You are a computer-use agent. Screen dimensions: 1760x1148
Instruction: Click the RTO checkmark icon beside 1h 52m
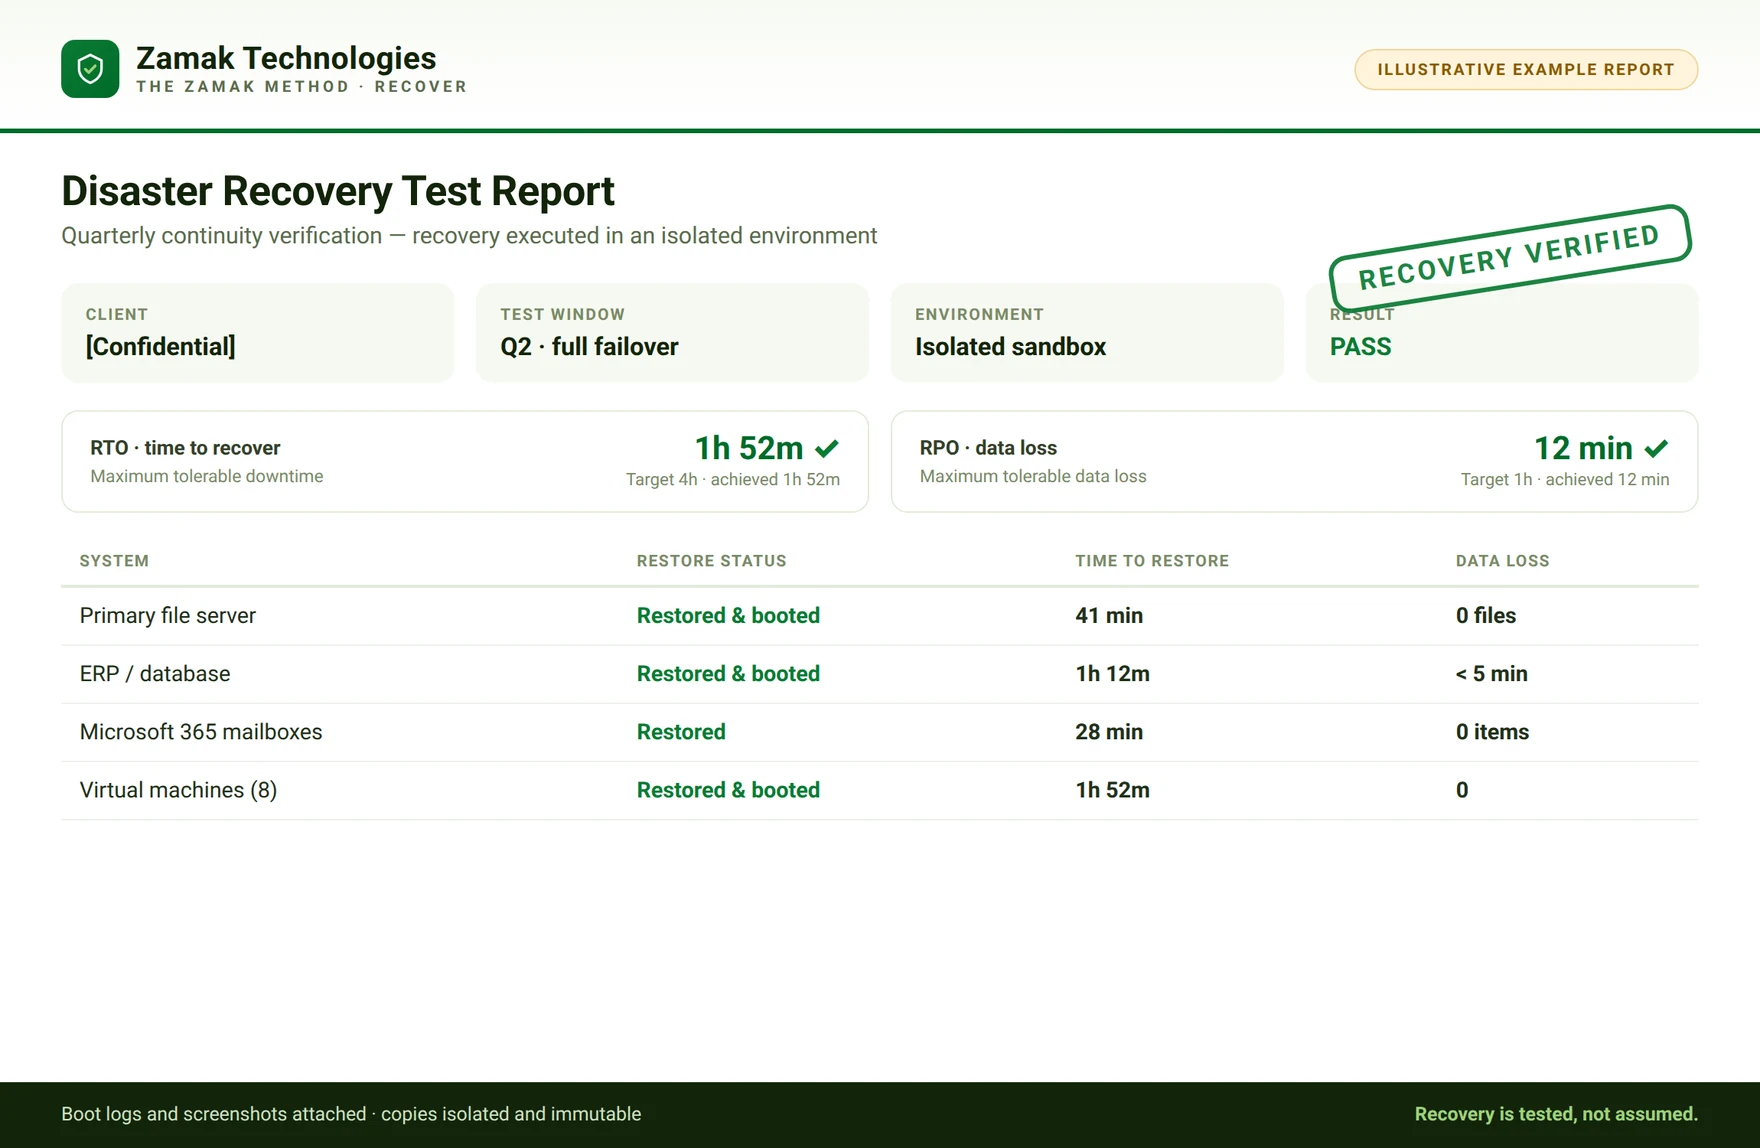[827, 449]
